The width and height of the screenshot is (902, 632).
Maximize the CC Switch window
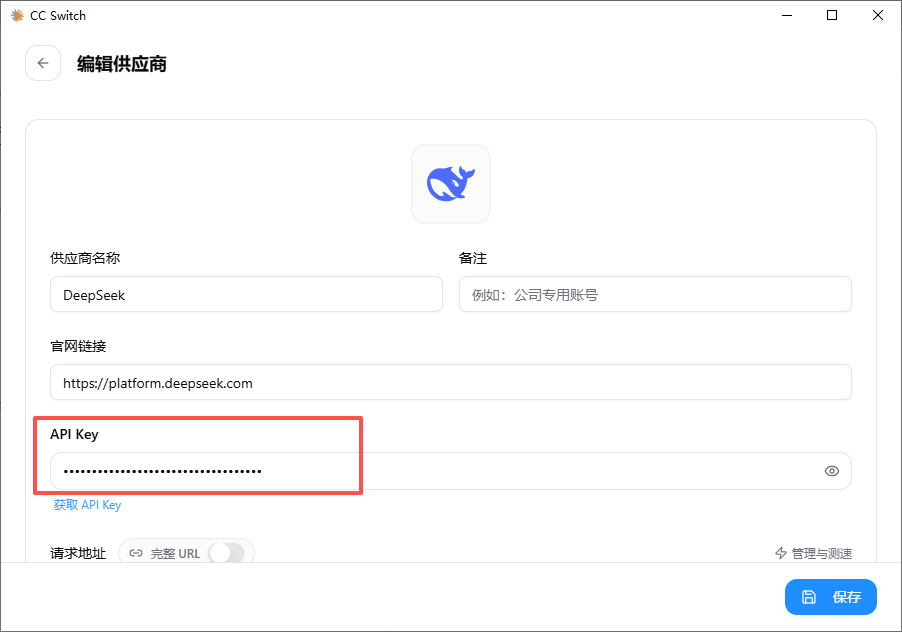pos(832,16)
